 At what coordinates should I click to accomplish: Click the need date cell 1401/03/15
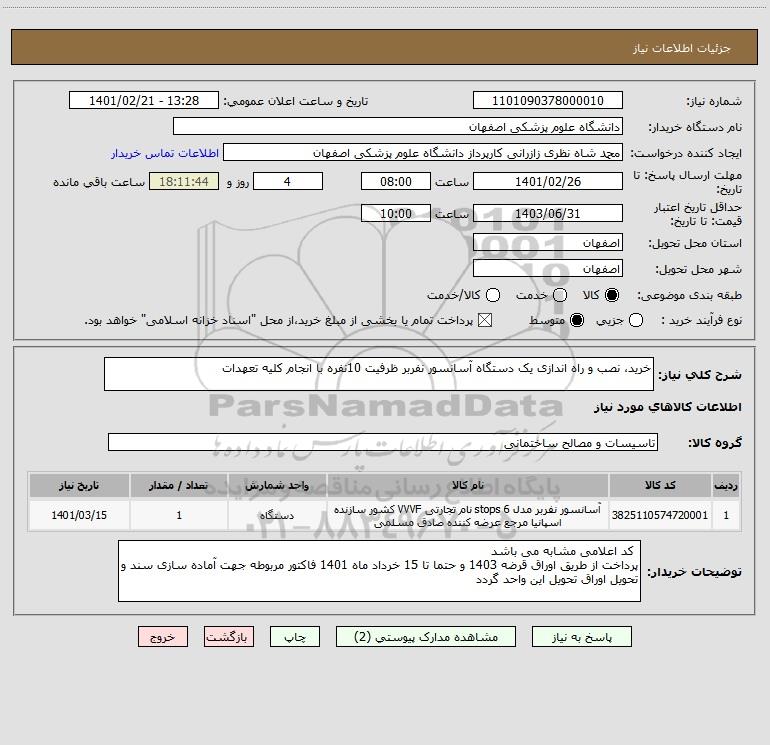click(79, 515)
